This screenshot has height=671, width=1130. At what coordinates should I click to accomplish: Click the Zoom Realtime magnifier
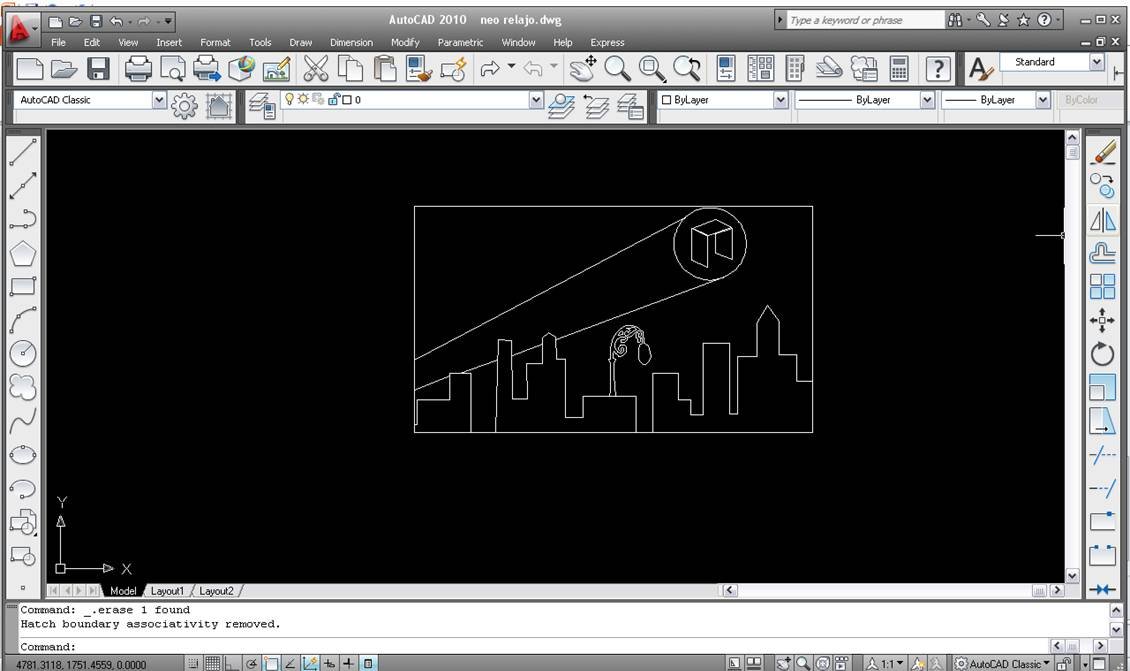point(618,68)
